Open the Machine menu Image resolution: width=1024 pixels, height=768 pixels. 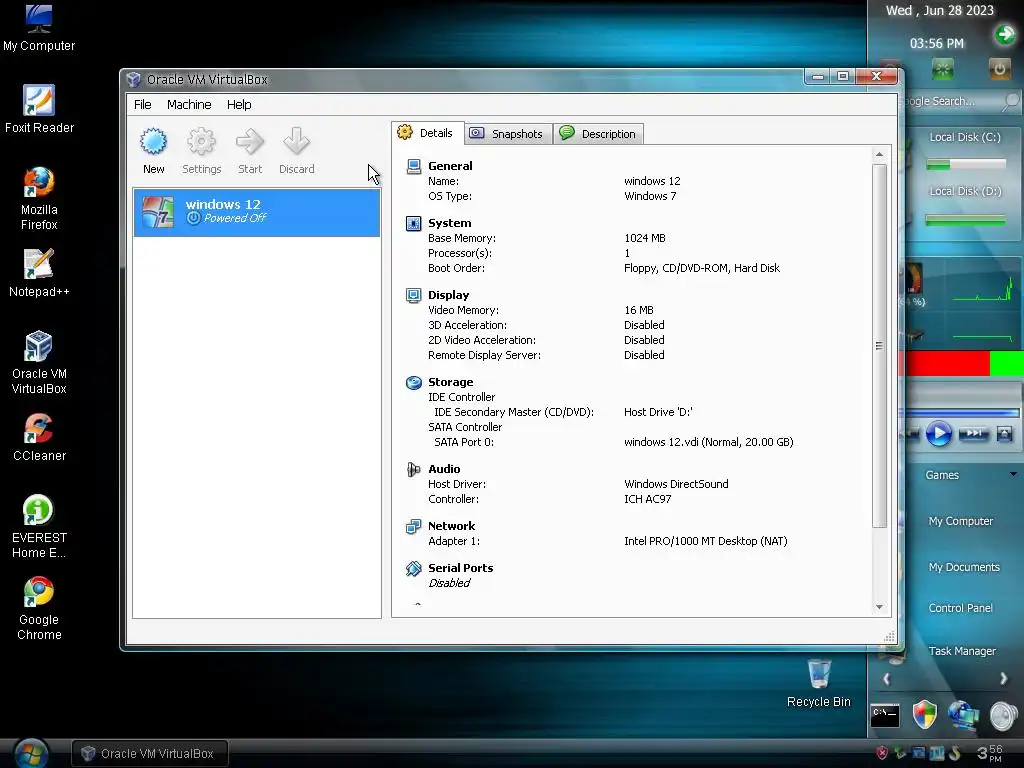[x=189, y=104]
